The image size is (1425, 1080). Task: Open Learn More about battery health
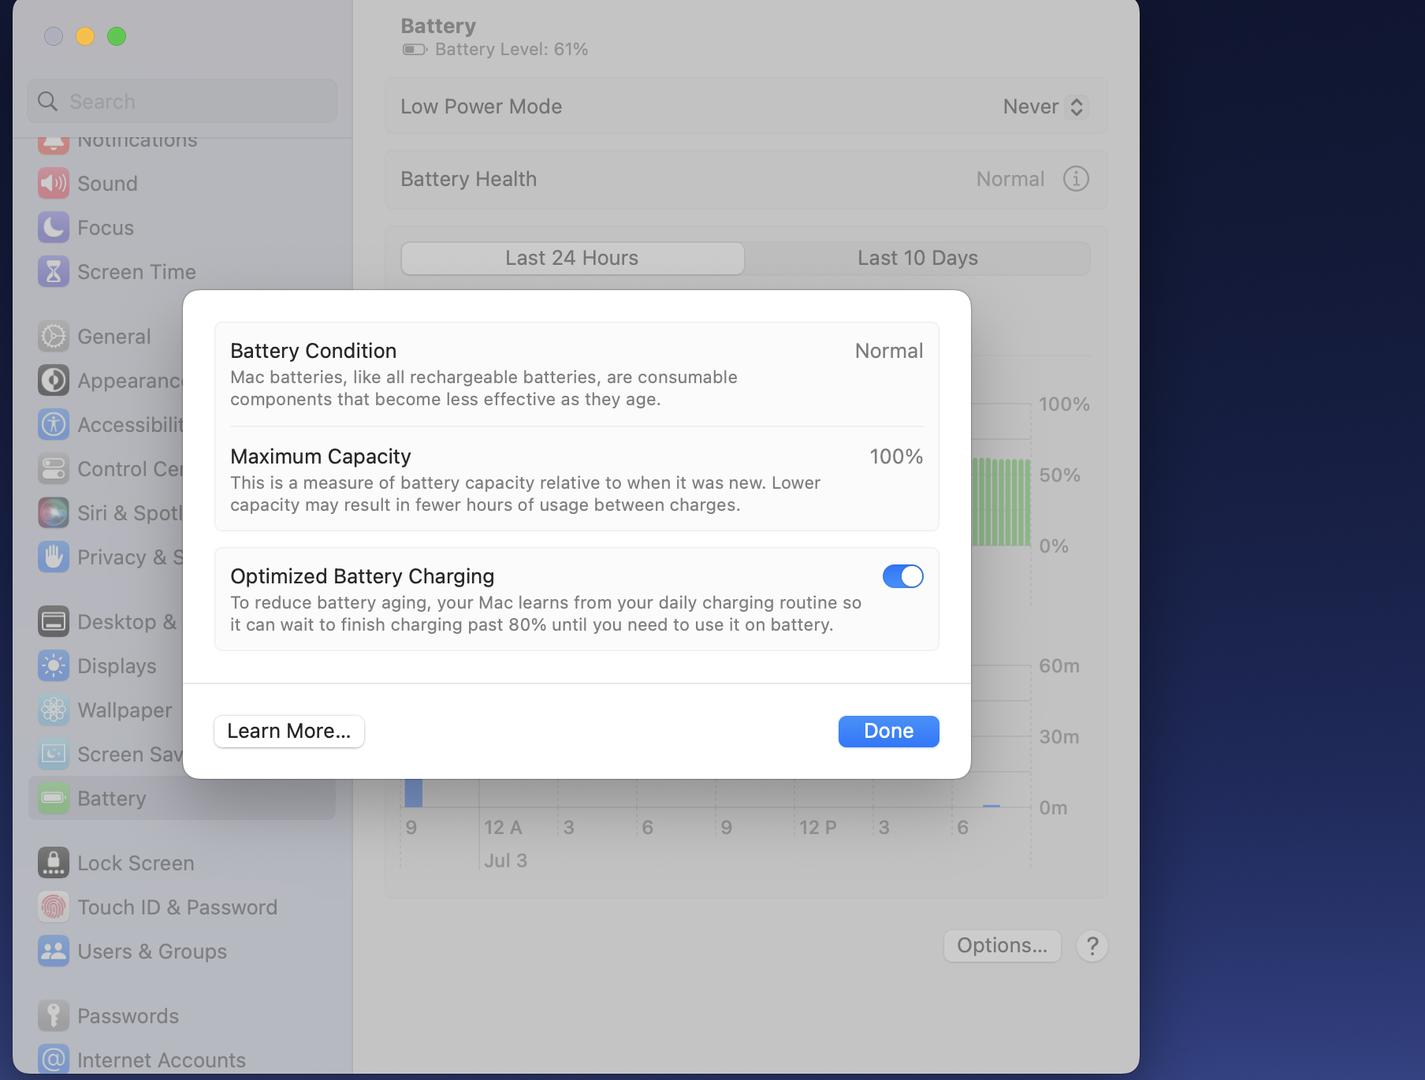pyautogui.click(x=289, y=731)
